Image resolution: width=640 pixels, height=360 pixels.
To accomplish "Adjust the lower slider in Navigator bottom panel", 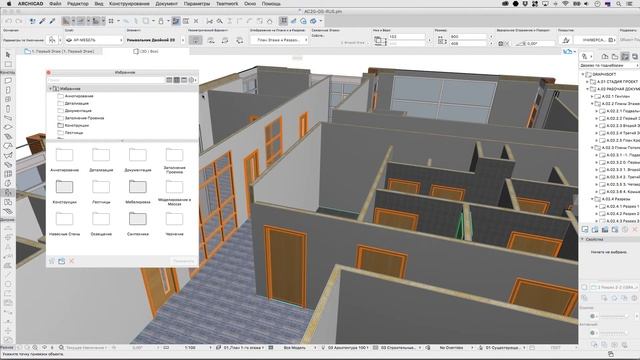I will coord(612,333).
